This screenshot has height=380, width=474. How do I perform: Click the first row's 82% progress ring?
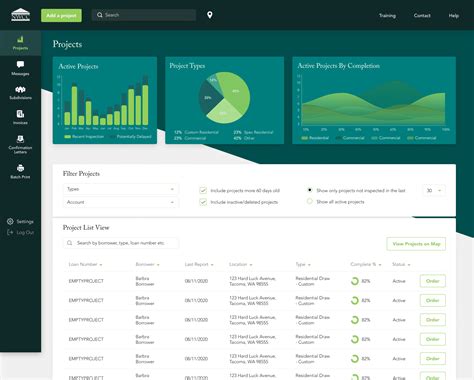pos(355,281)
